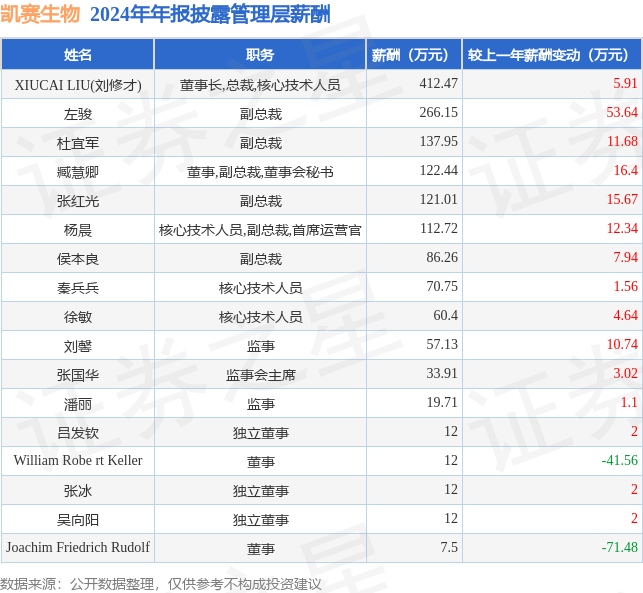Select the change value 10.74
Image resolution: width=643 pixels, height=593 pixels.
coord(622,344)
